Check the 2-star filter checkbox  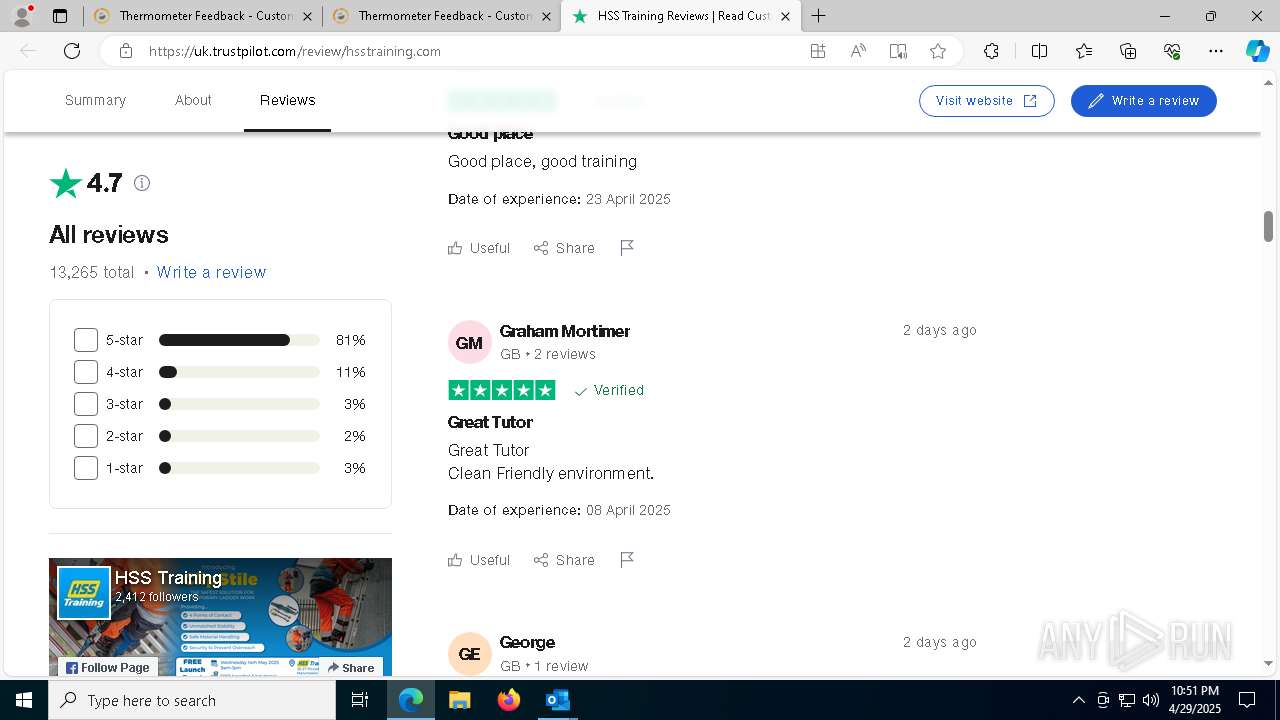(86, 436)
